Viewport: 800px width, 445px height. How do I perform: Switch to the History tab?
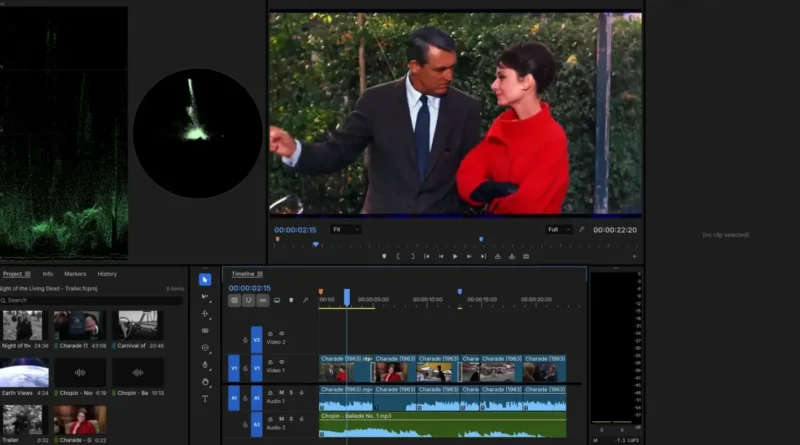click(x=107, y=274)
